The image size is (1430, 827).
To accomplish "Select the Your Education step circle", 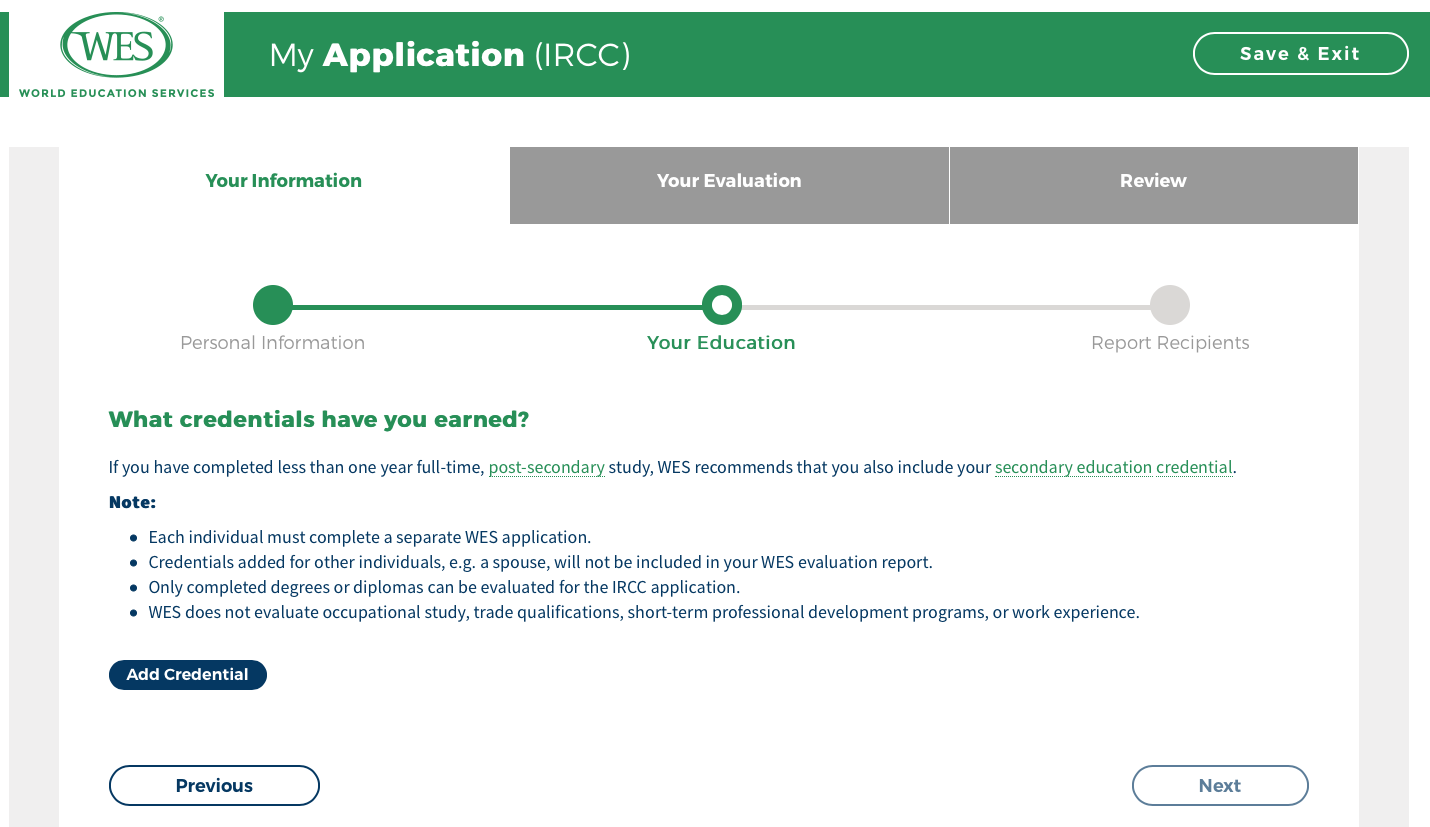I will (x=721, y=305).
